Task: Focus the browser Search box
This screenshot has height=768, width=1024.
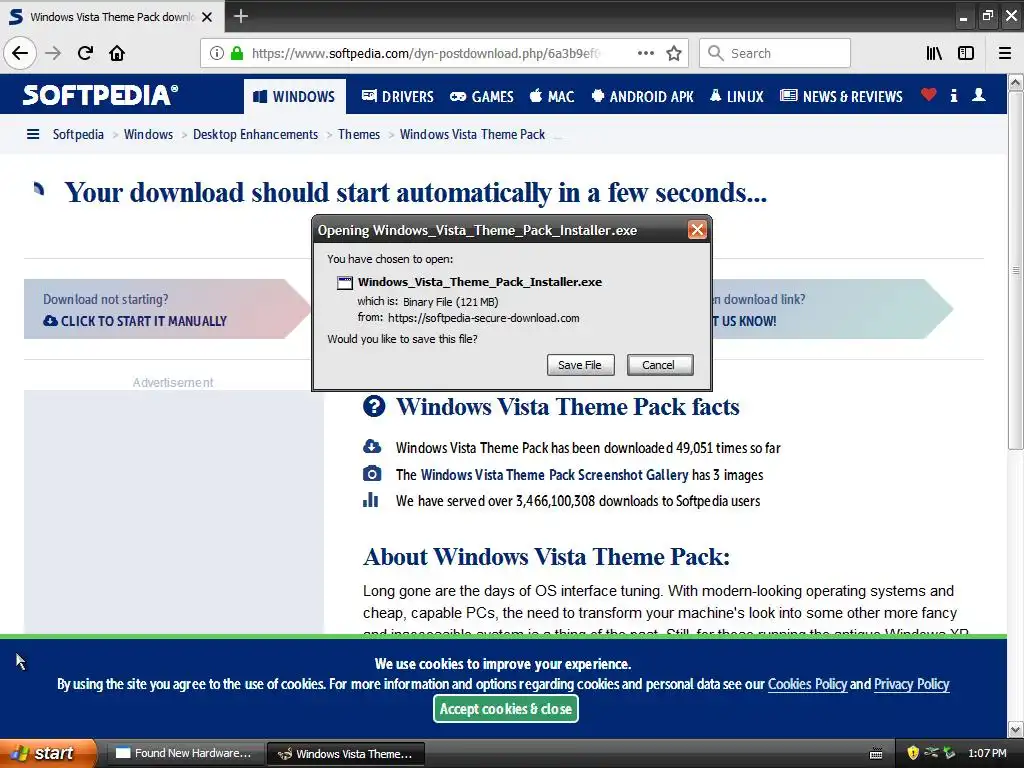Action: tap(775, 54)
